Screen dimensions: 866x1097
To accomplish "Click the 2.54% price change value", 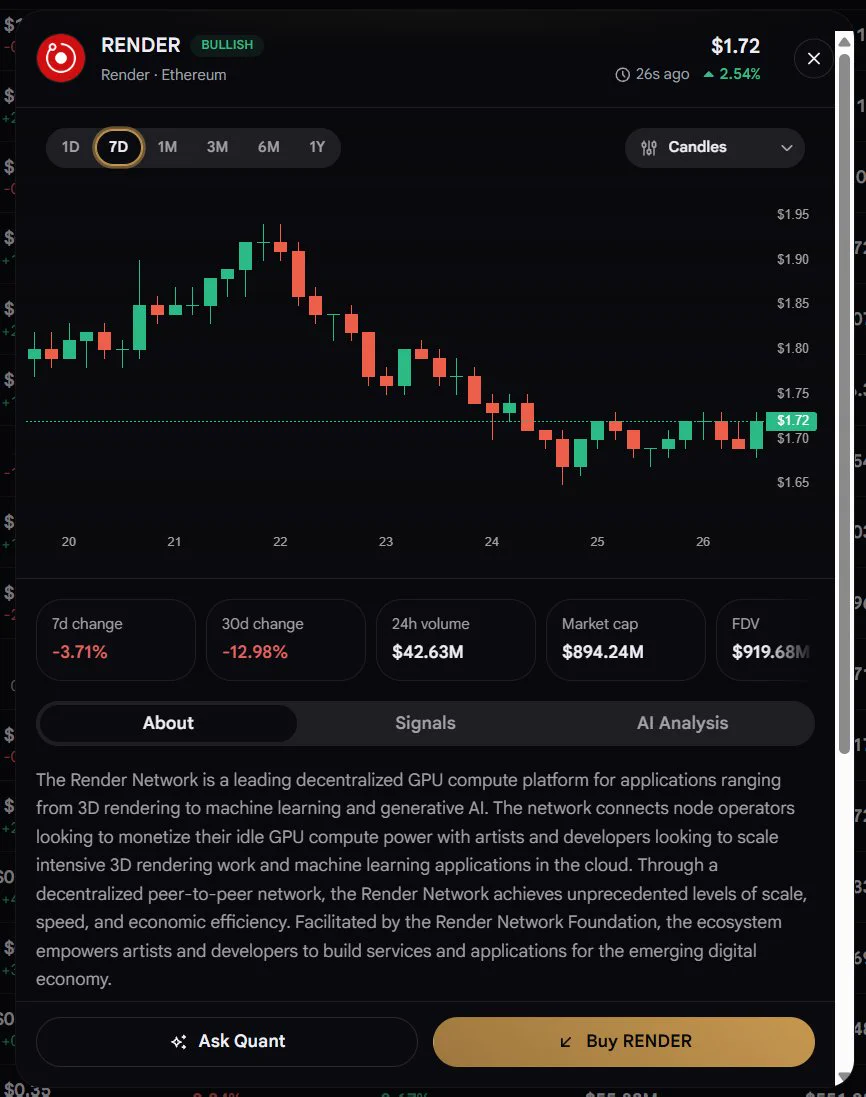I will (x=739, y=73).
